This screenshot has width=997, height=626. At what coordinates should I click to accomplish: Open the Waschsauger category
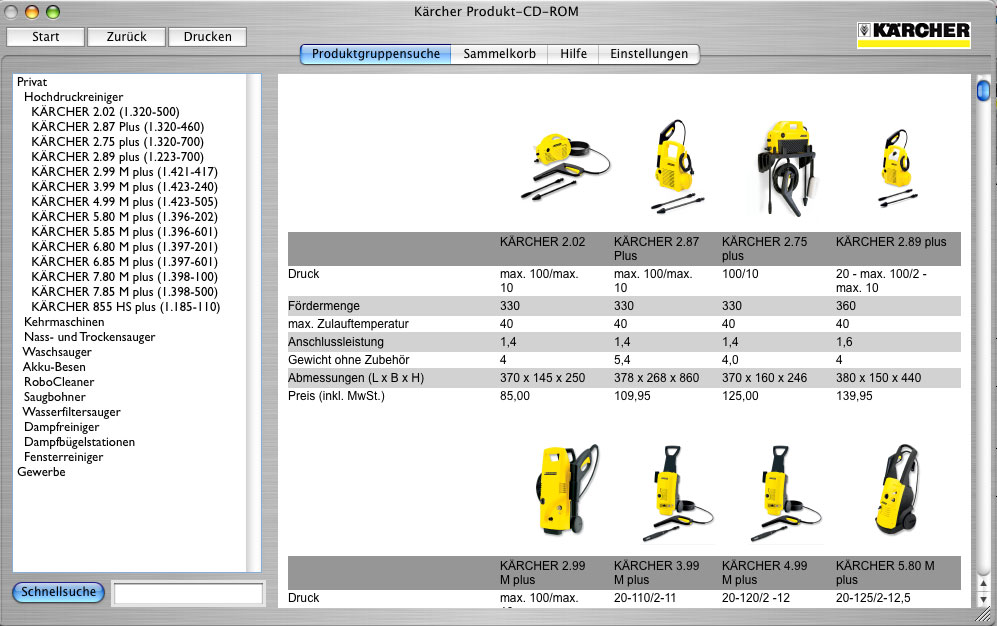(57, 352)
